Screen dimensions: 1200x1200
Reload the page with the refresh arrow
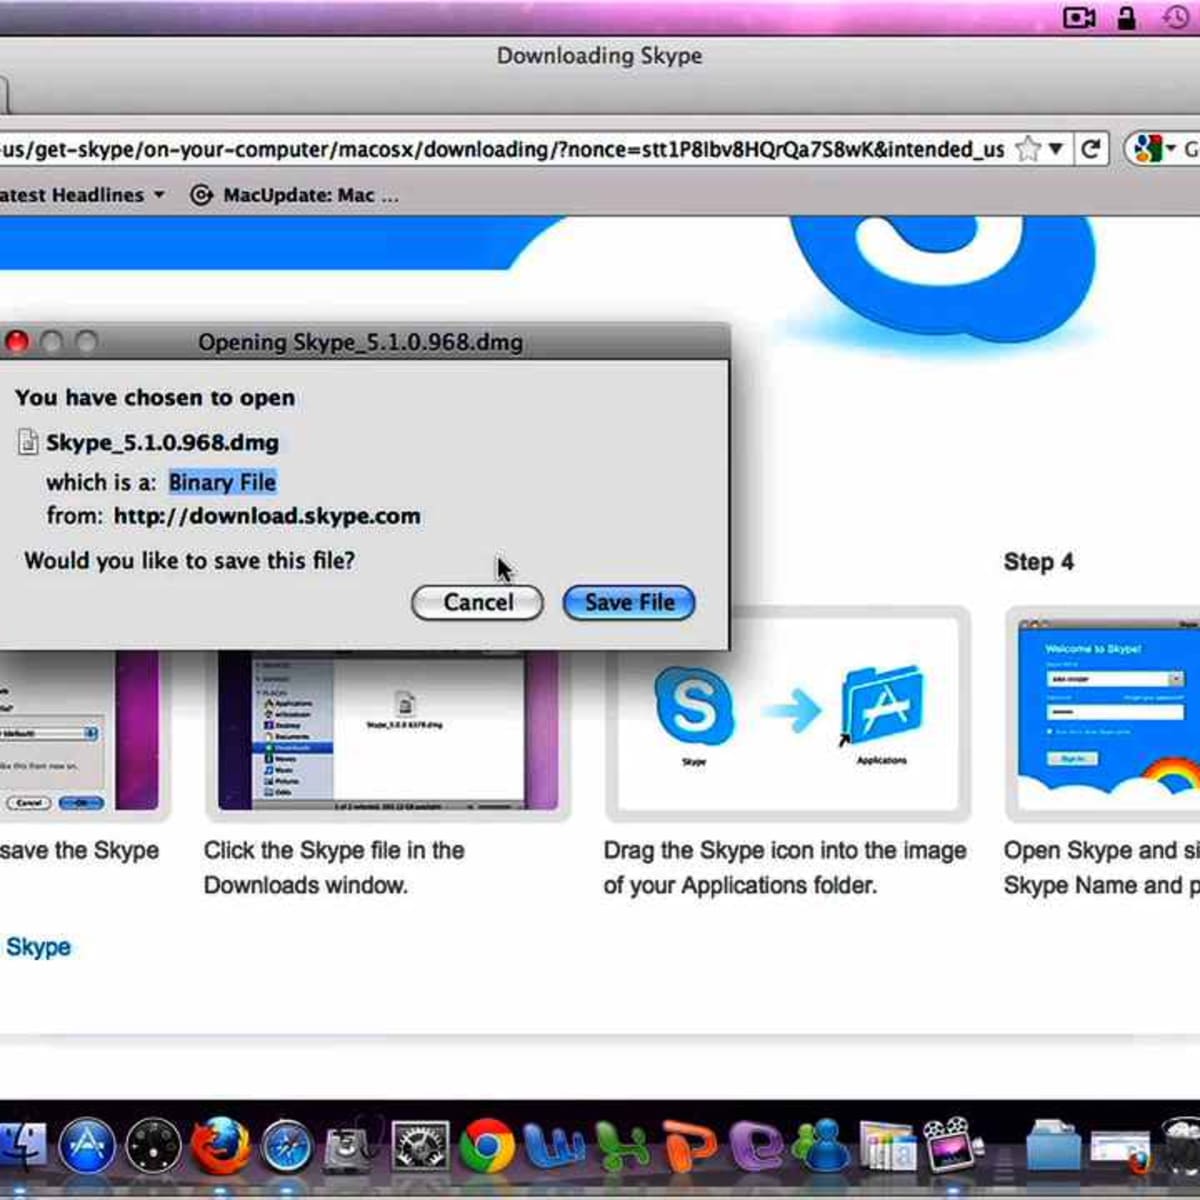1091,150
